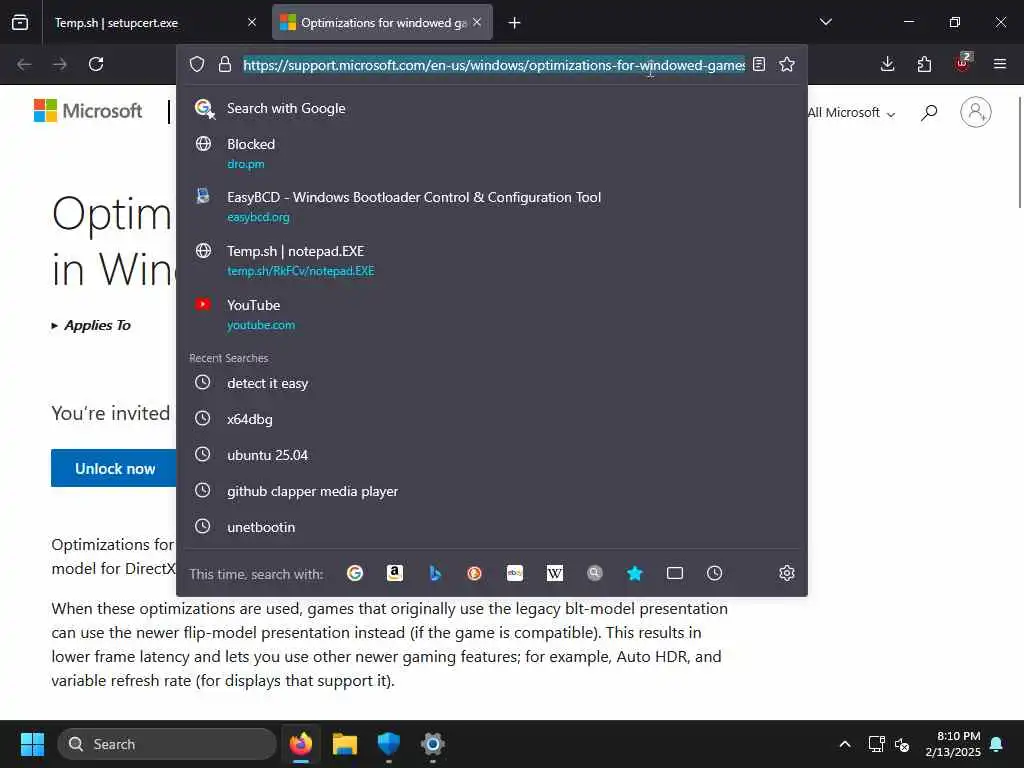Viewport: 1024px width, 768px height.
Task: Pick recent search 'detect it easy'
Action: (x=492, y=383)
